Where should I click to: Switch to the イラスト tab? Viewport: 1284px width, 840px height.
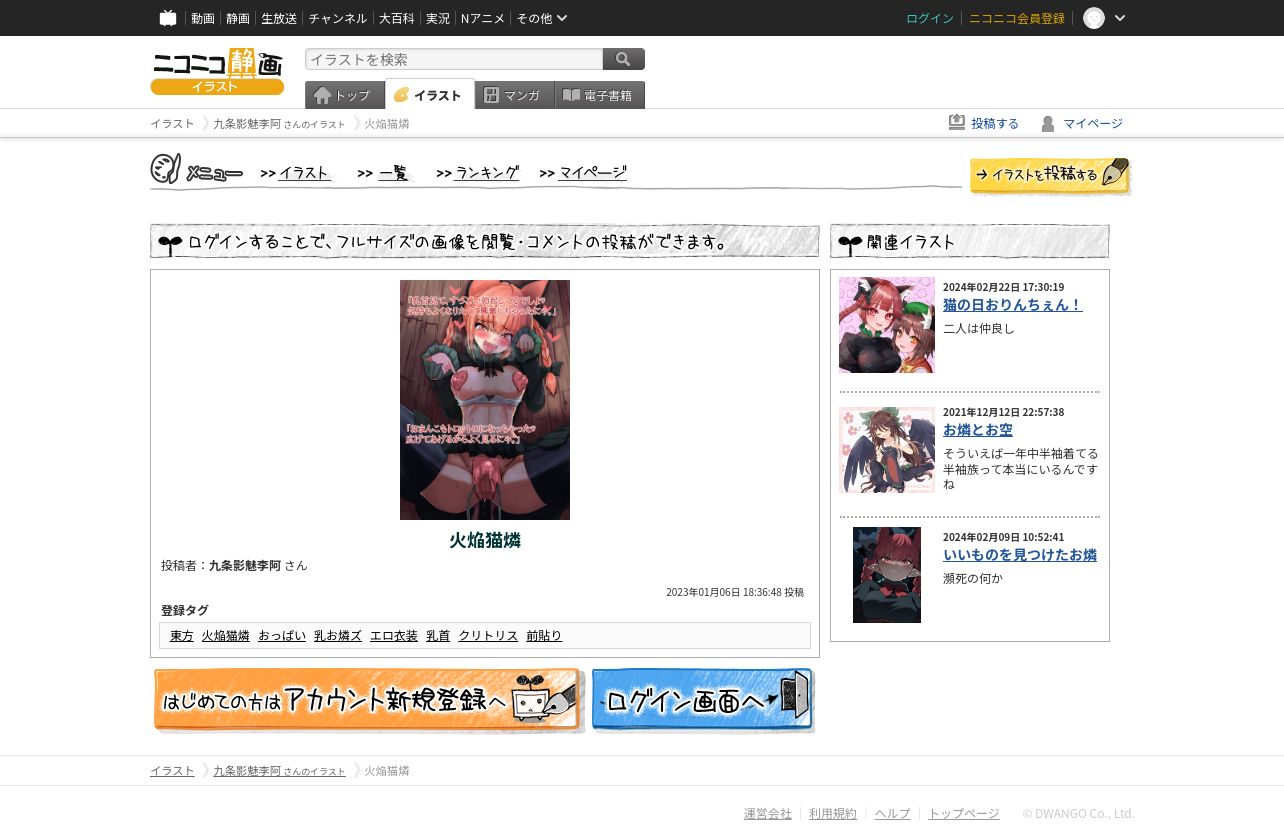click(430, 95)
